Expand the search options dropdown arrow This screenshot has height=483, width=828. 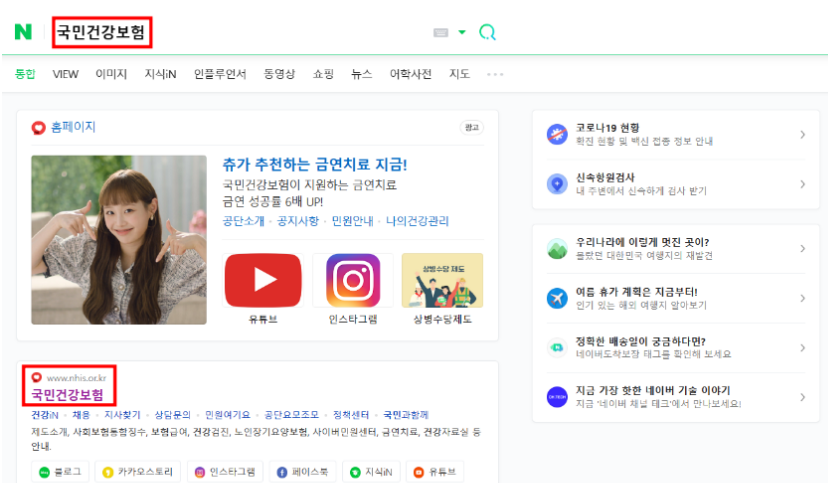[462, 32]
